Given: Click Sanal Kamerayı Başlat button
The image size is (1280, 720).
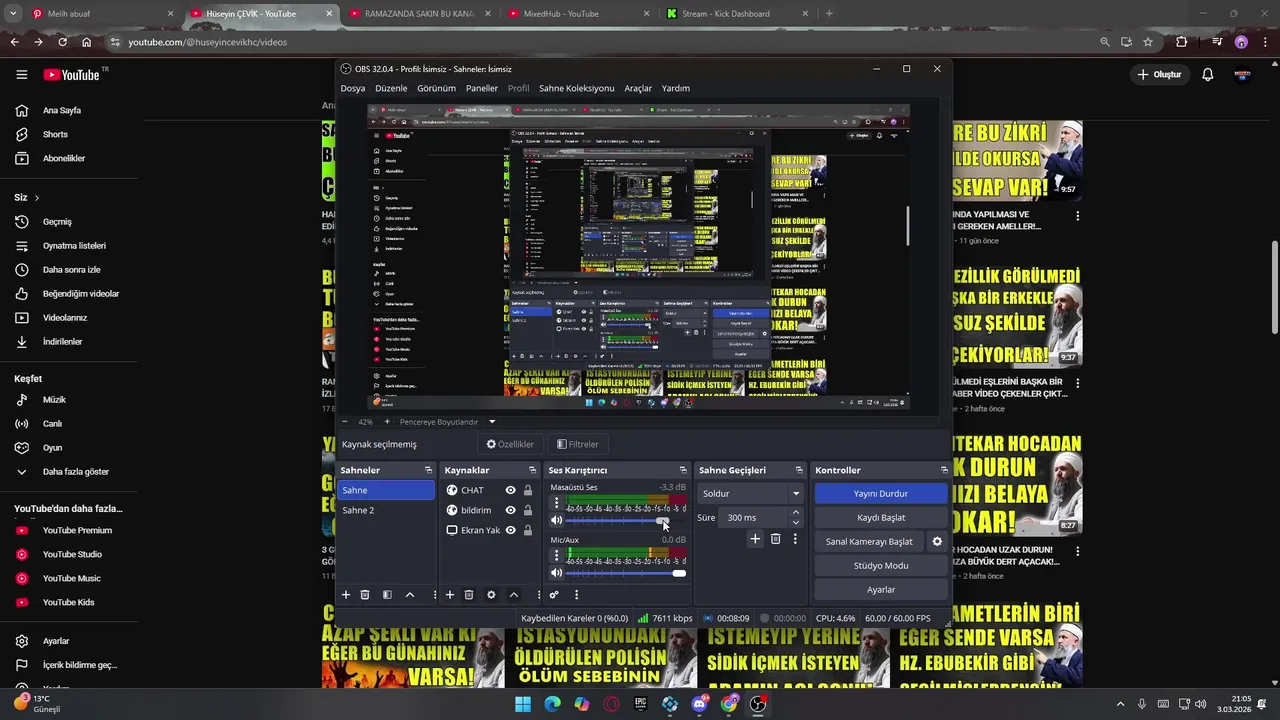Looking at the screenshot, I should tap(869, 542).
